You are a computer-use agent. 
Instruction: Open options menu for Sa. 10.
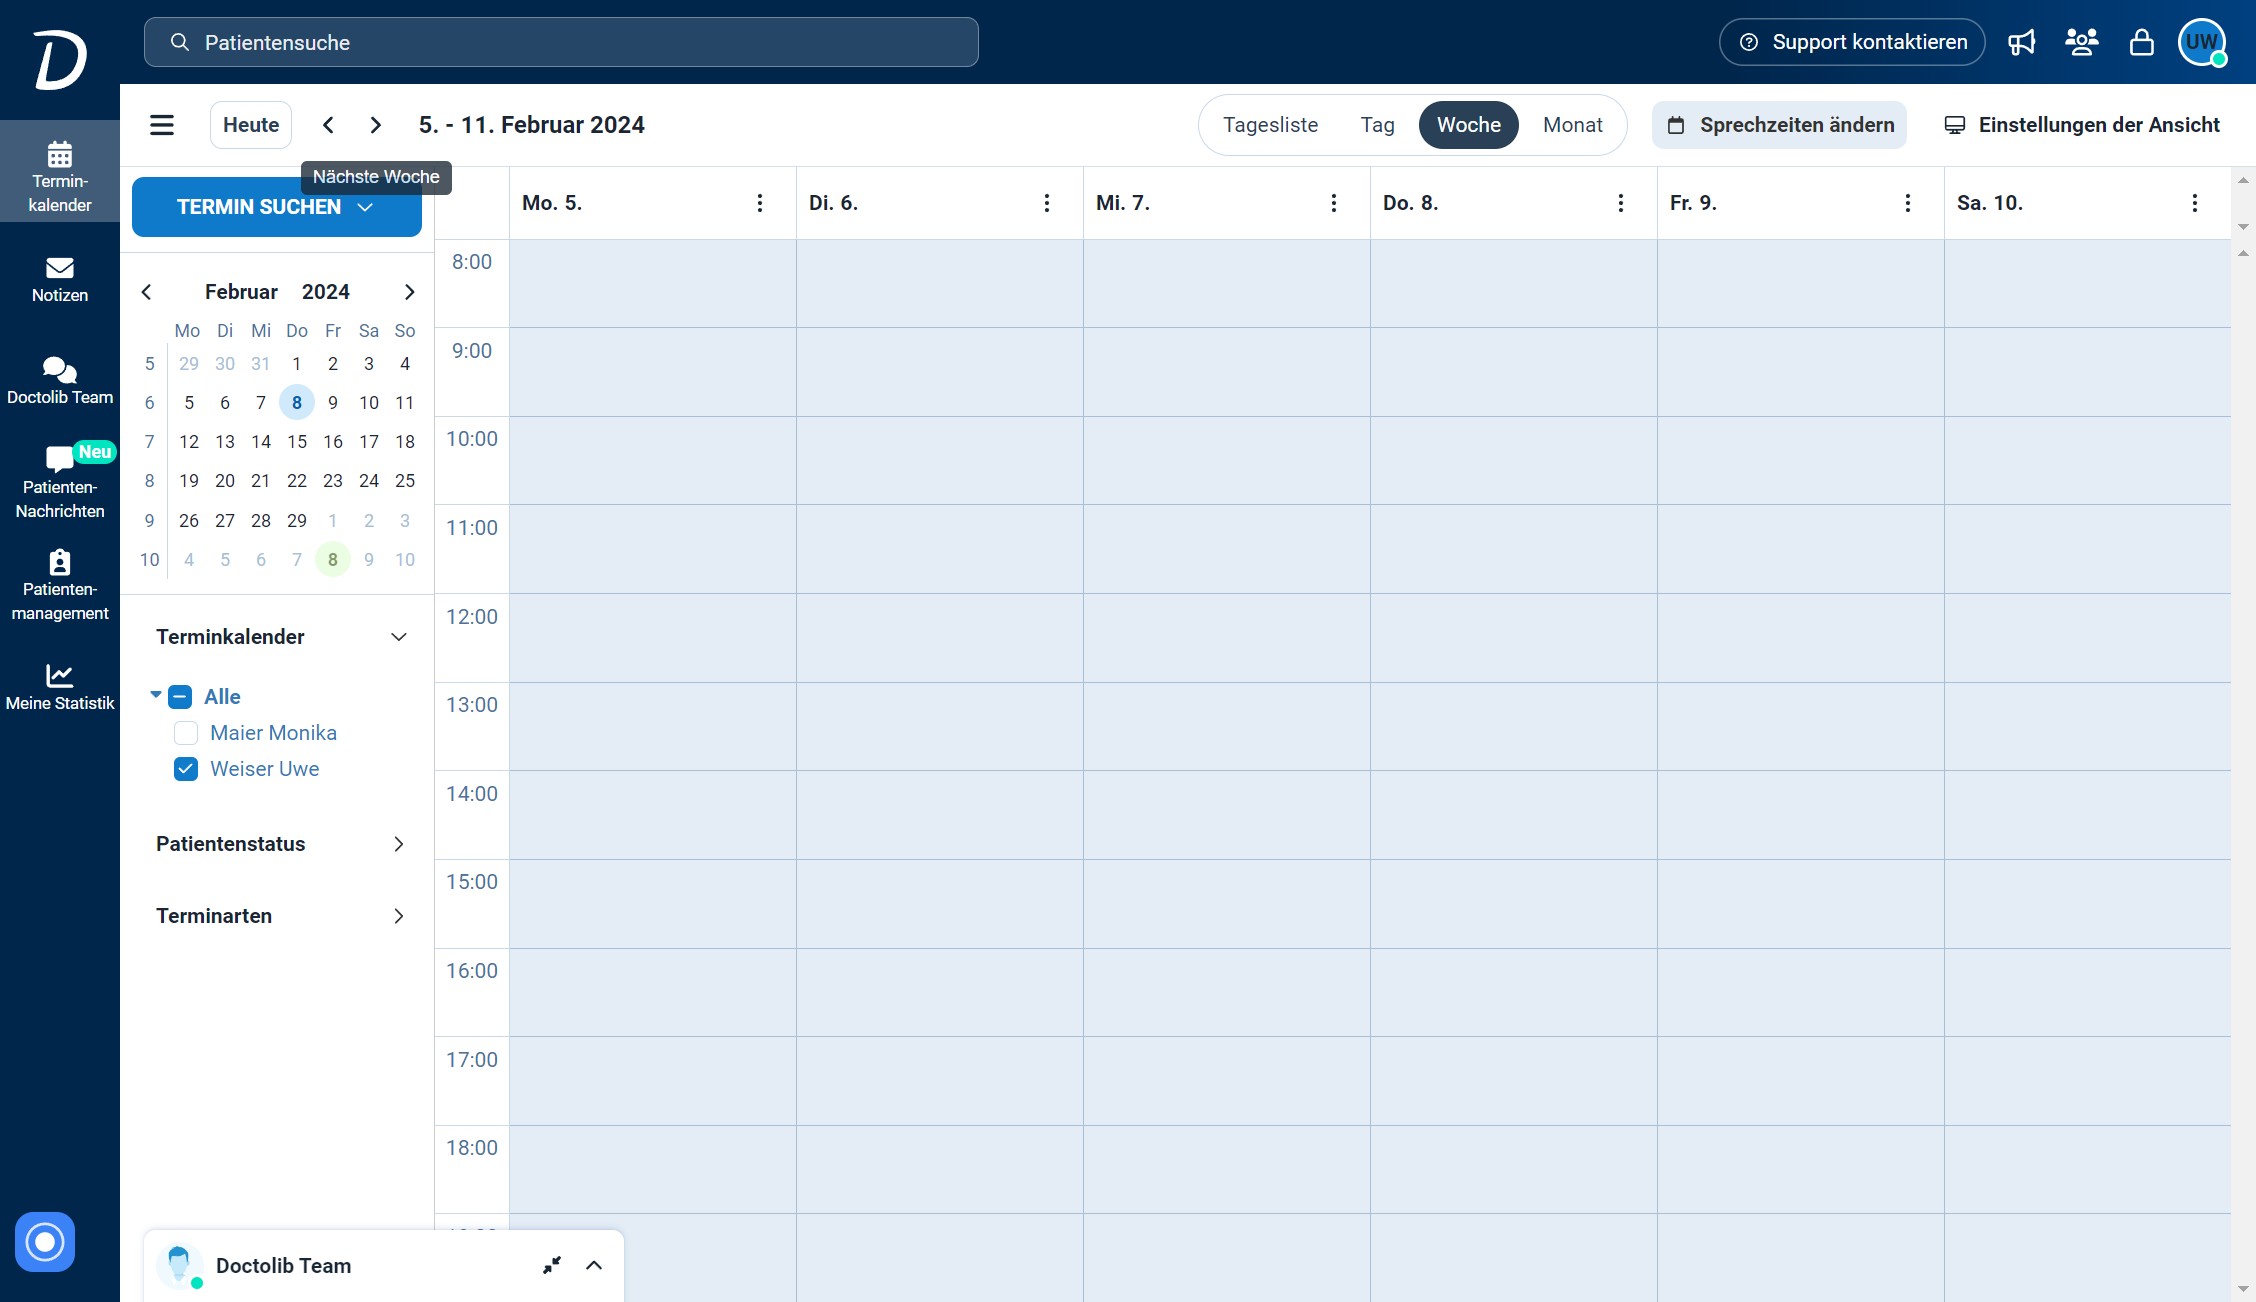click(2195, 203)
